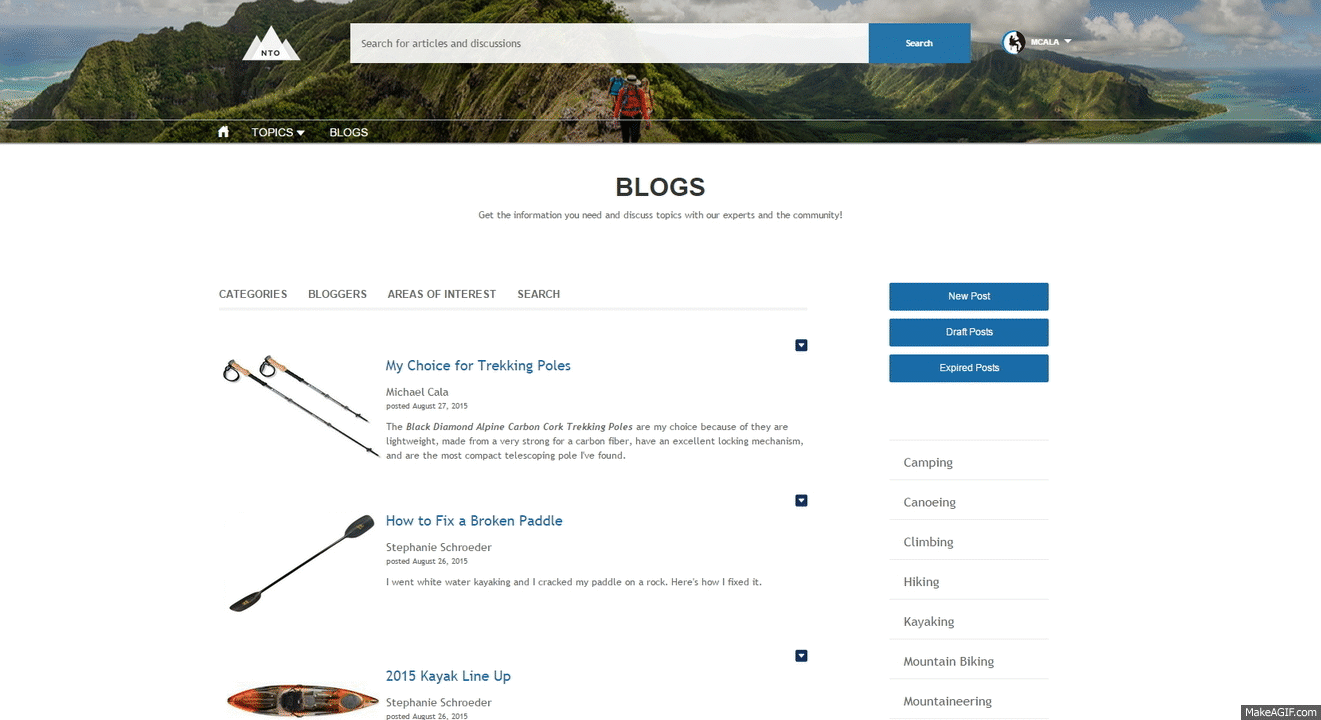Open options arrow for 2015 Kayak Line Up post

click(801, 655)
